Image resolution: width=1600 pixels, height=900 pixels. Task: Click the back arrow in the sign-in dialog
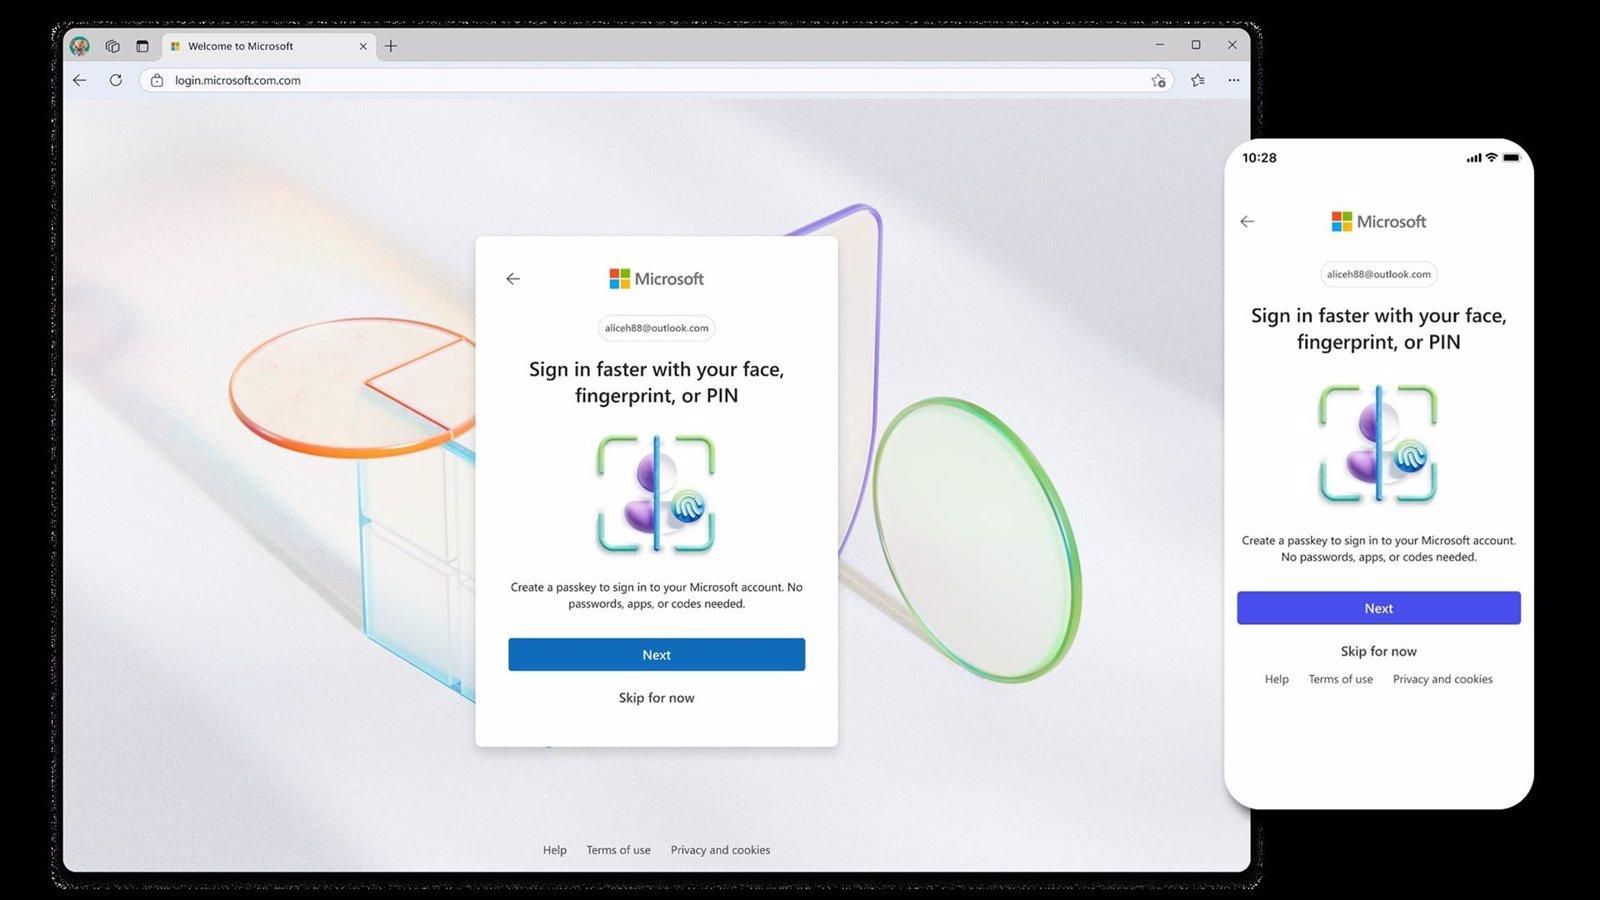pyautogui.click(x=513, y=279)
